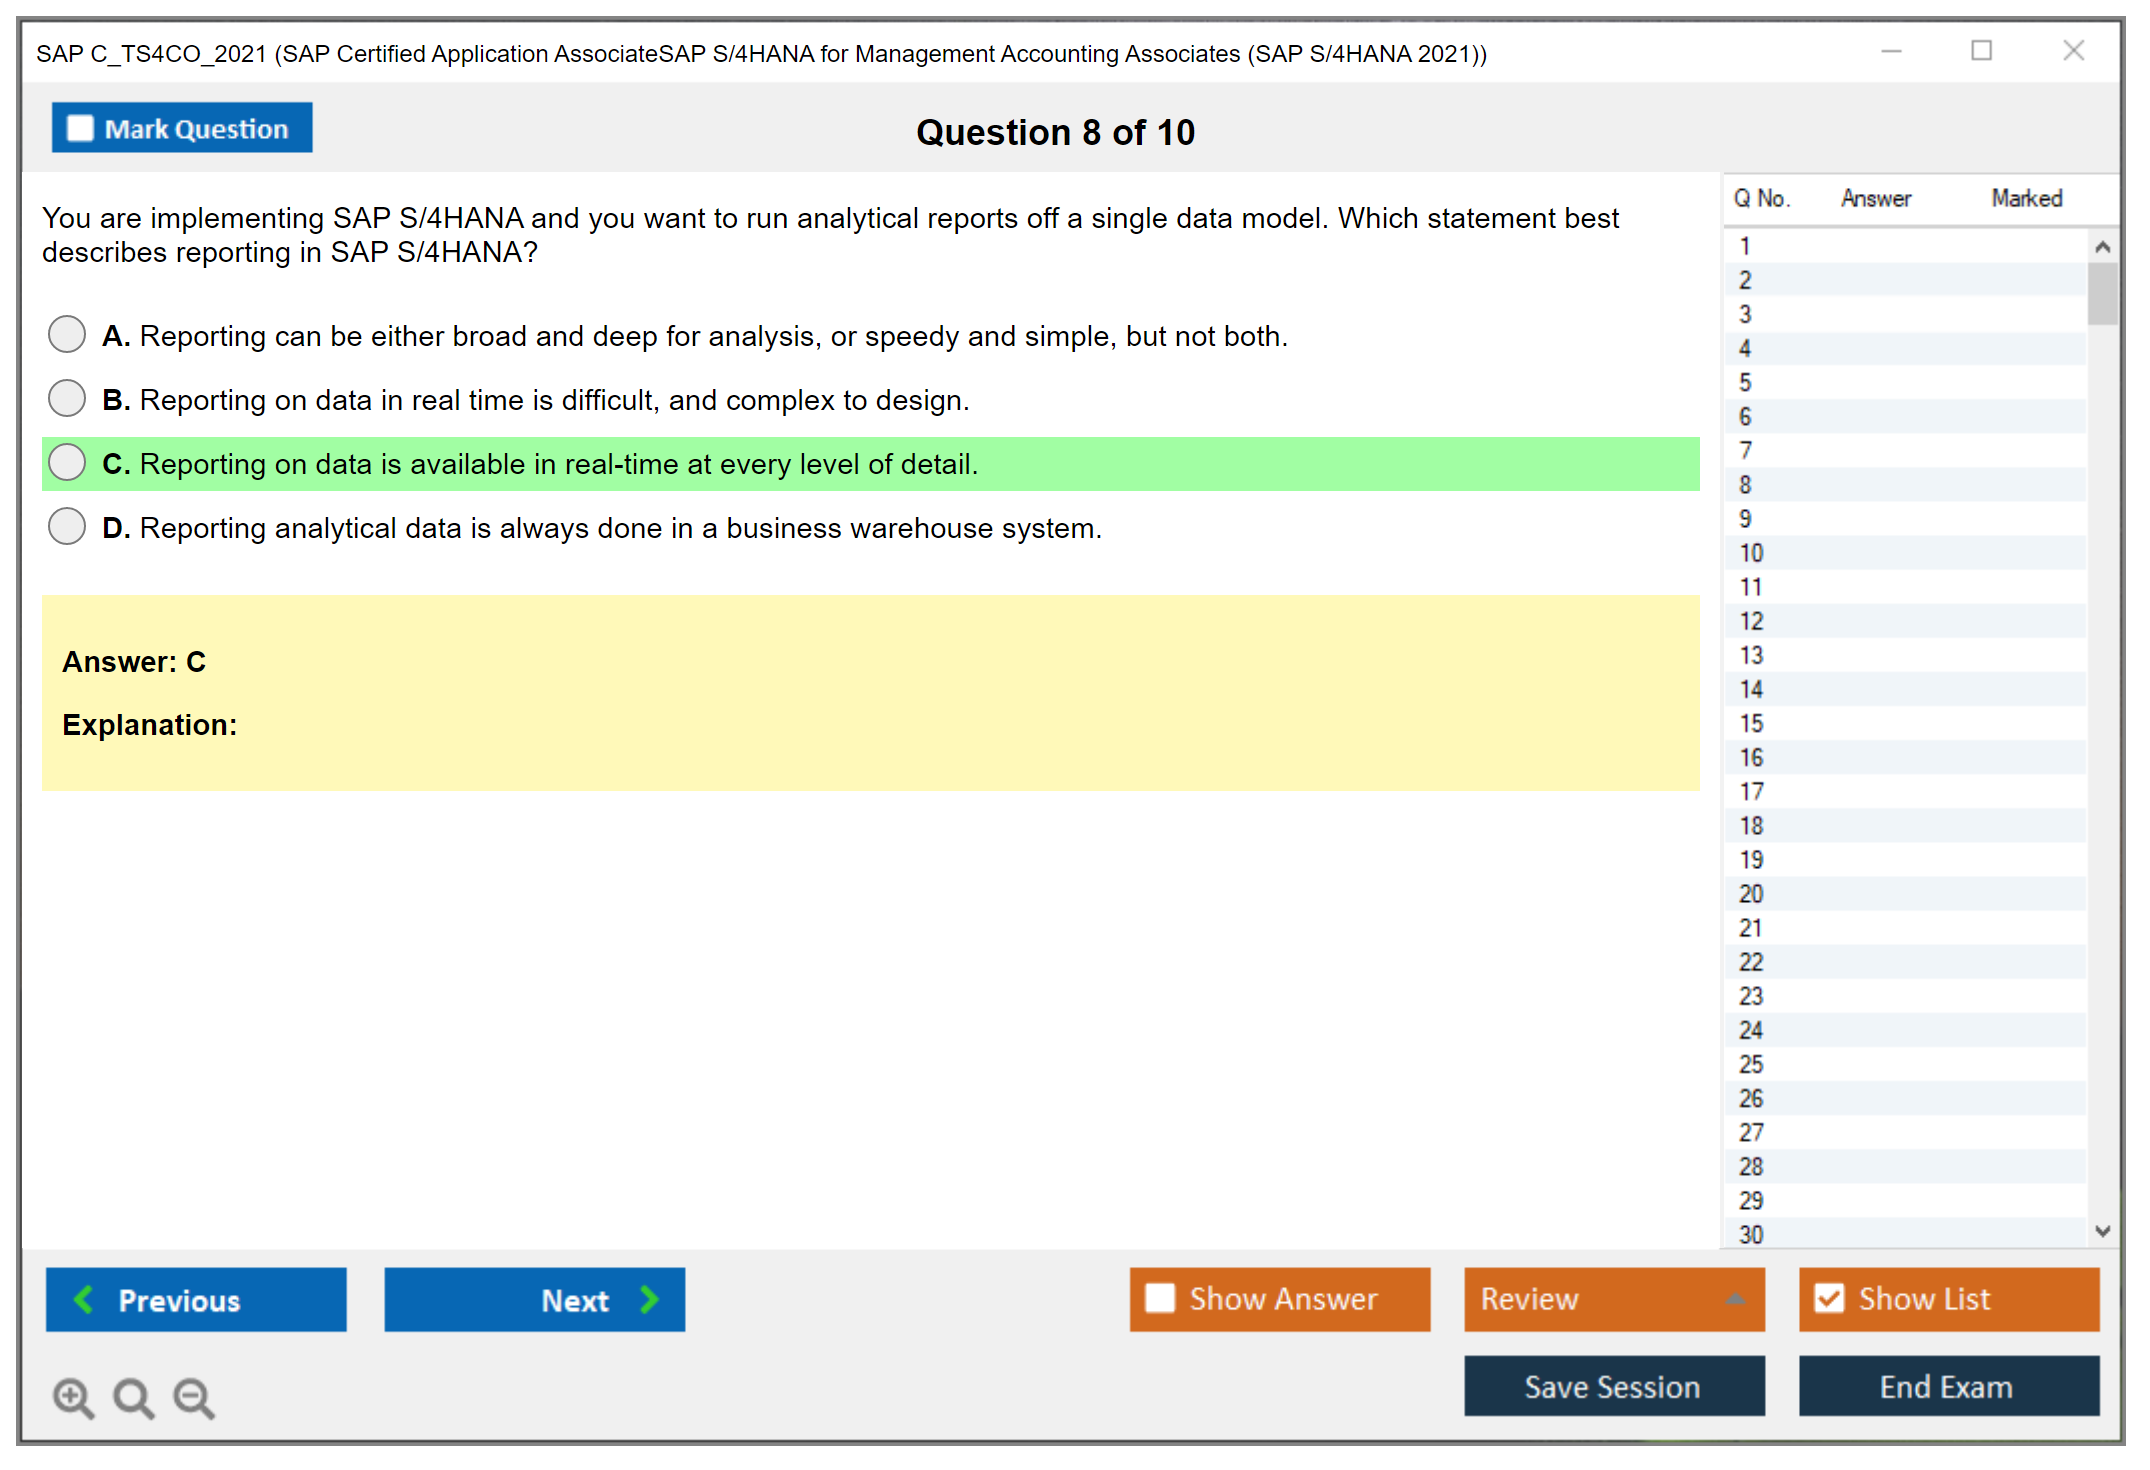
Task: Select option D radio button
Action: 67,526
